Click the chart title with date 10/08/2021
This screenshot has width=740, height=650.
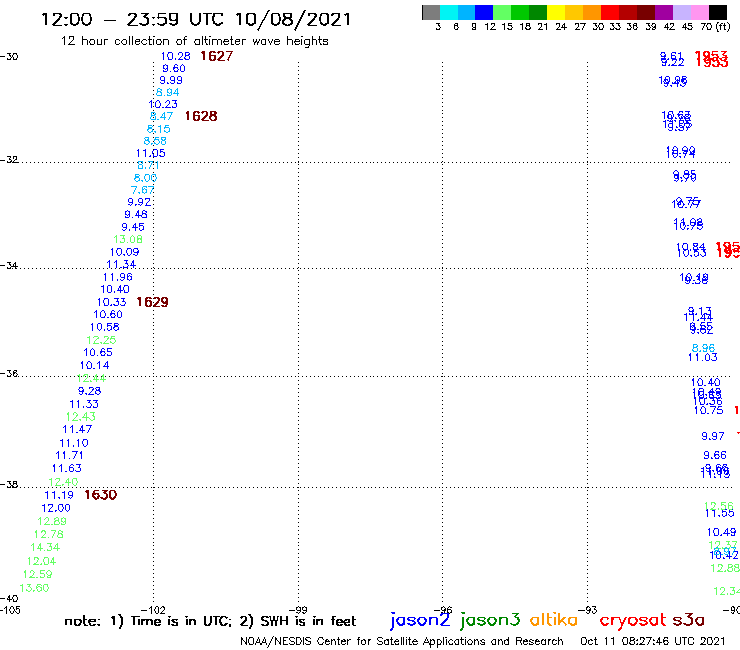click(196, 20)
